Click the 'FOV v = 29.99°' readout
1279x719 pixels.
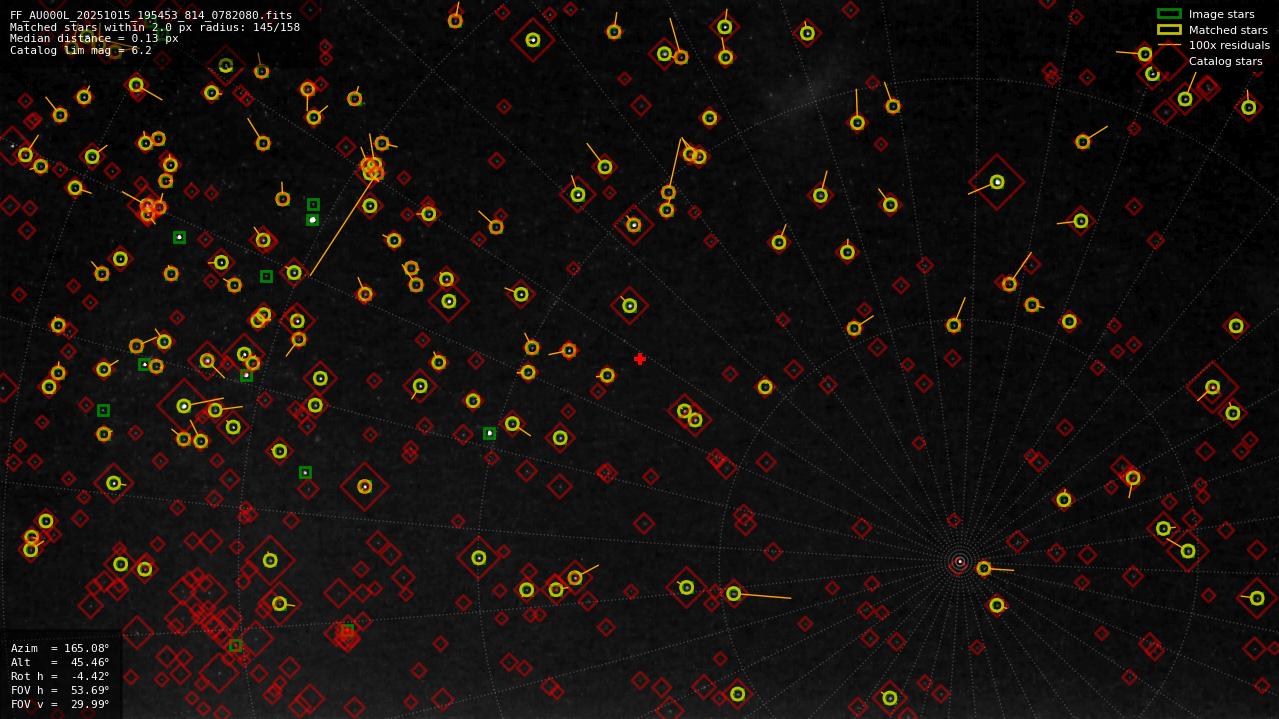click(x=60, y=704)
